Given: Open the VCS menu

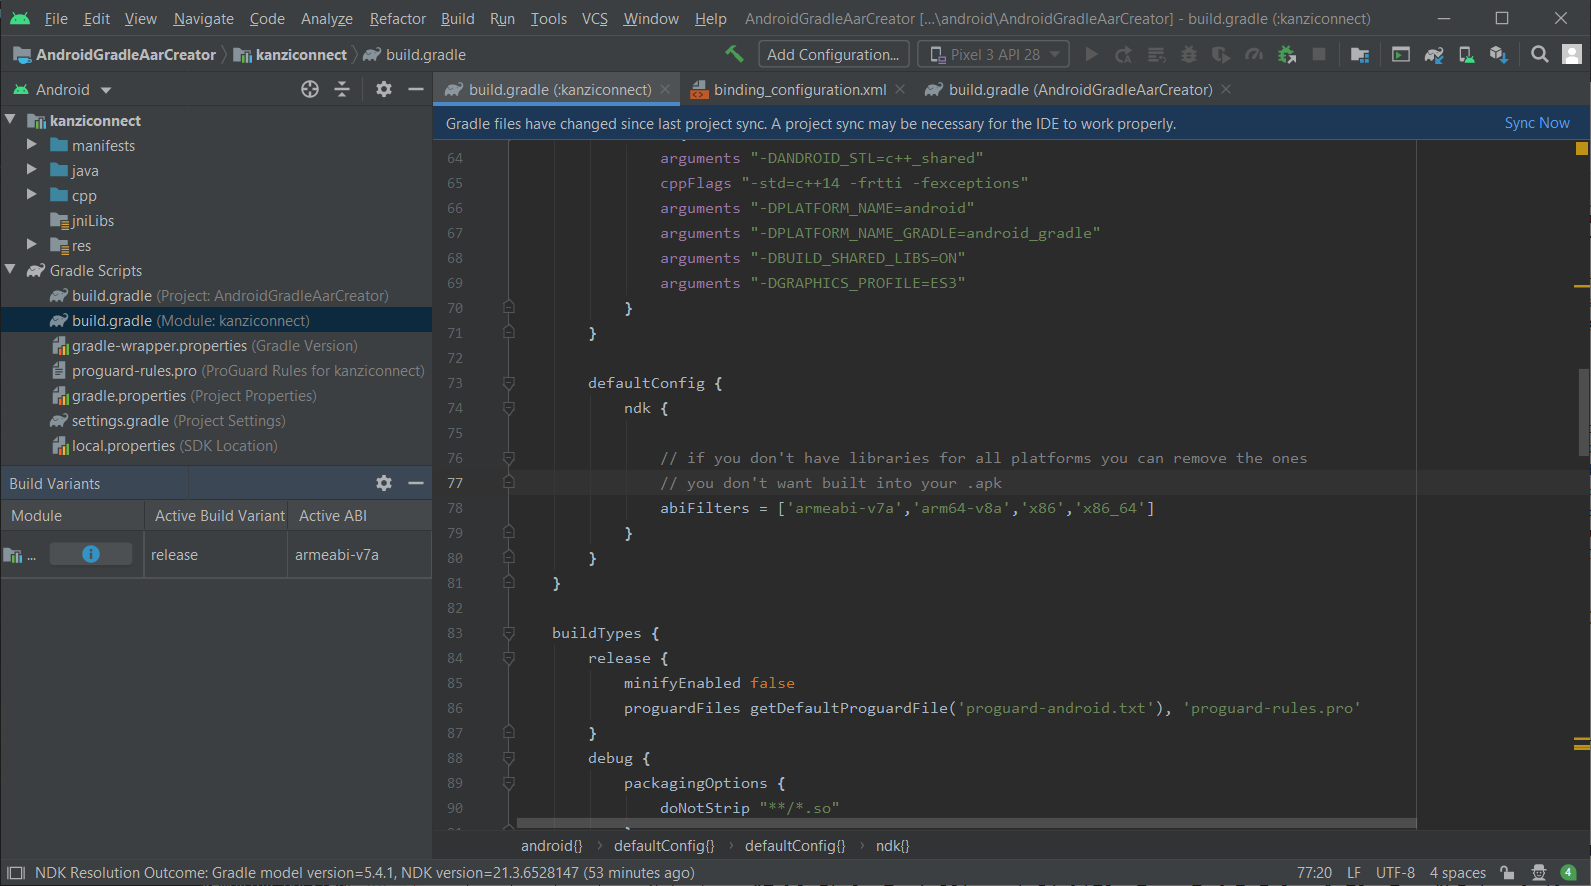Looking at the screenshot, I should point(594,18).
